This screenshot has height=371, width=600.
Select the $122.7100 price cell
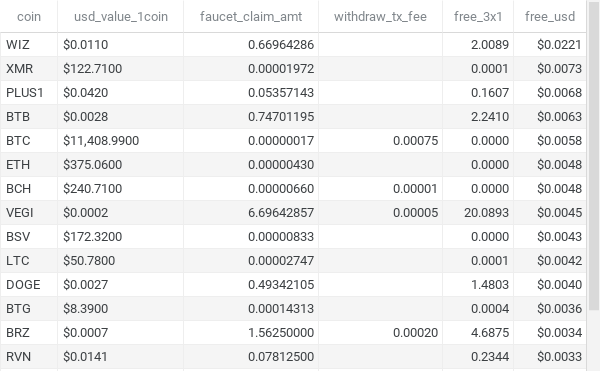click(121, 69)
